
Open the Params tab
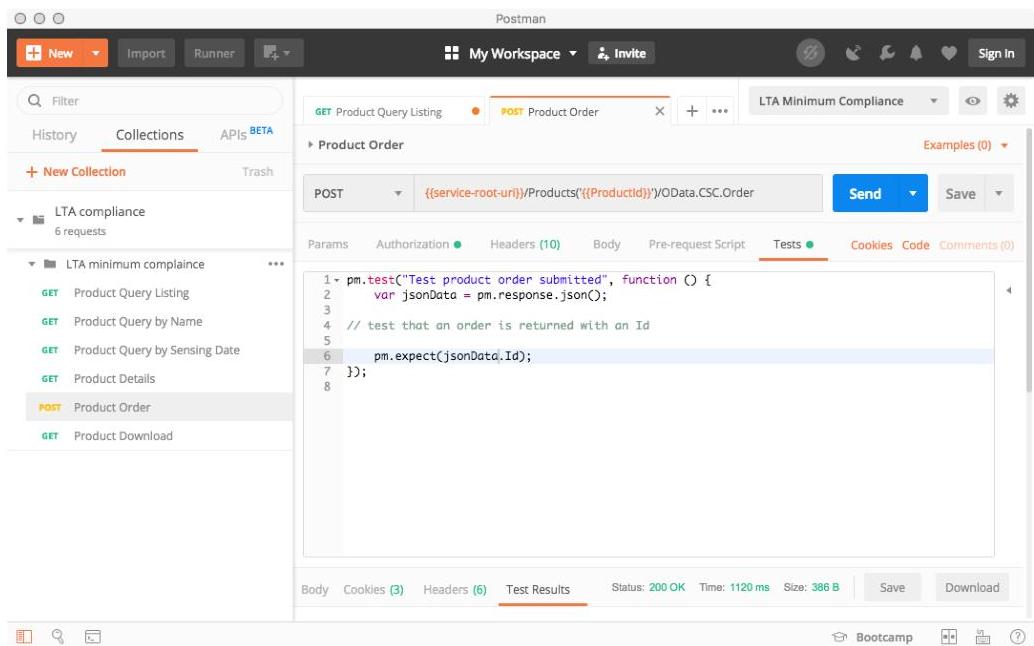coord(328,245)
